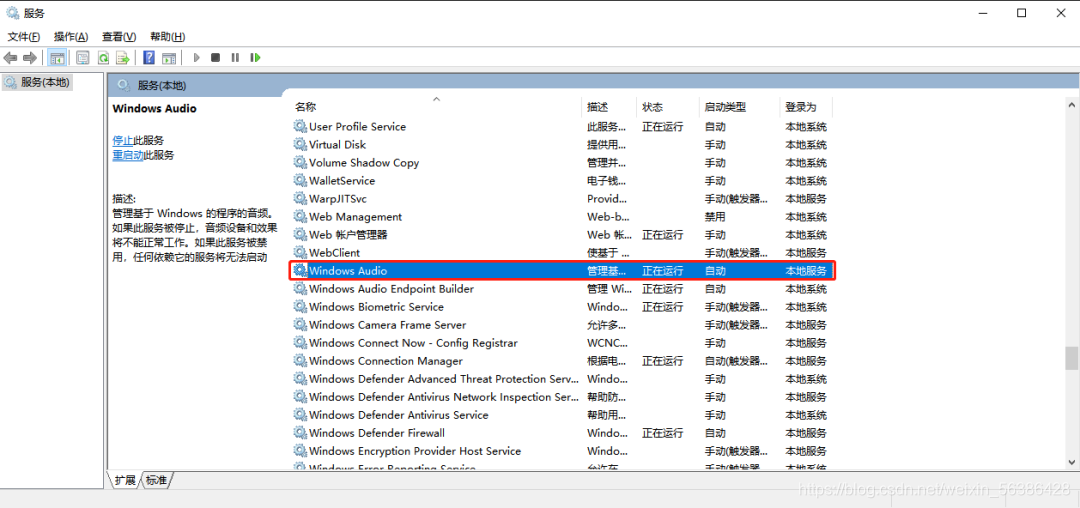Viewport: 1080px width, 508px height.
Task: Click the gear icon of WarpJITSvc
Action: (300, 198)
